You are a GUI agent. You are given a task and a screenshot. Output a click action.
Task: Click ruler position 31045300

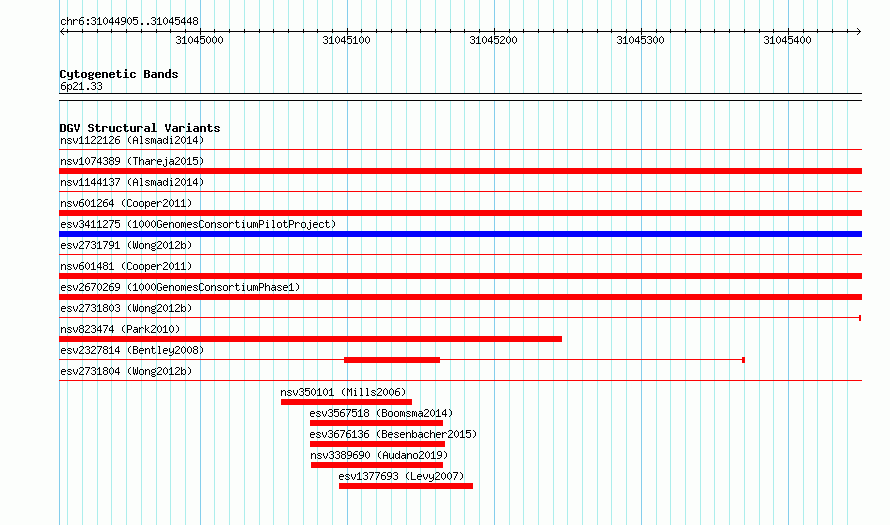[640, 40]
